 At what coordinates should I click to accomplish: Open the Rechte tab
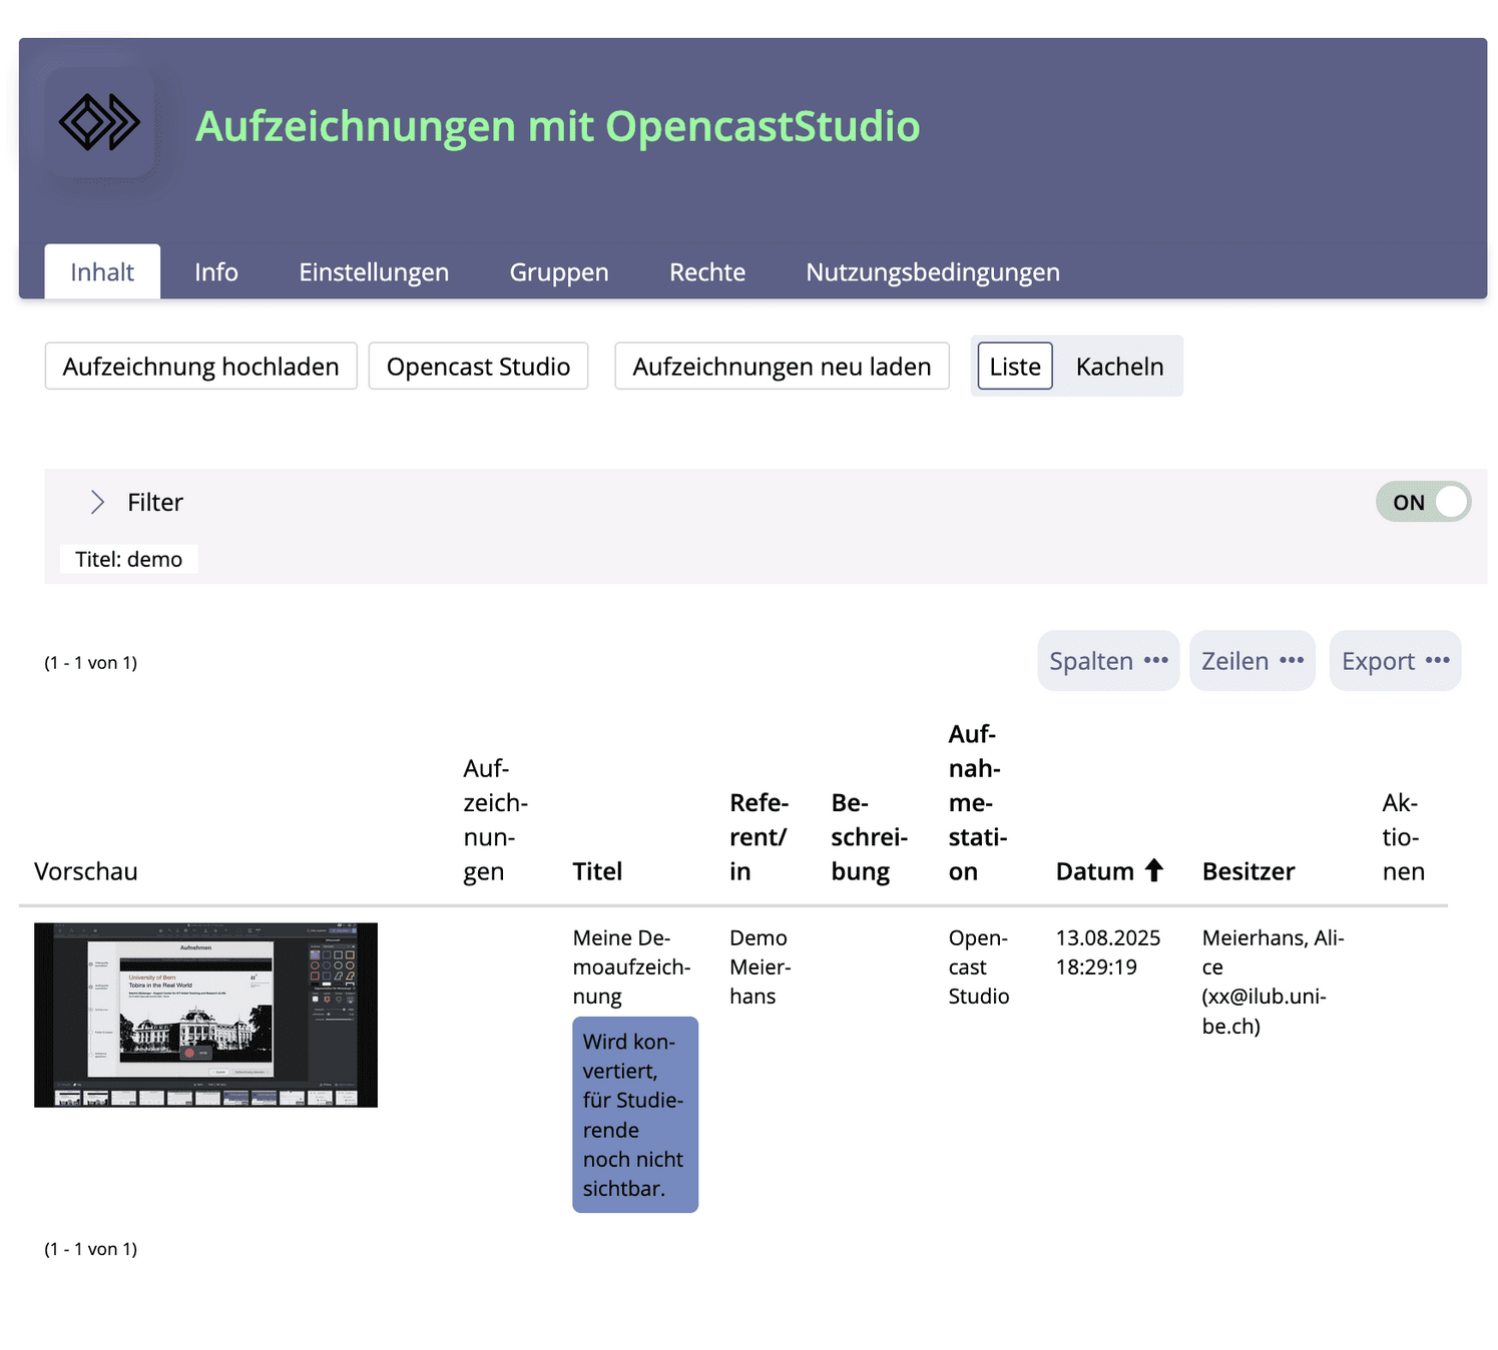tap(707, 272)
